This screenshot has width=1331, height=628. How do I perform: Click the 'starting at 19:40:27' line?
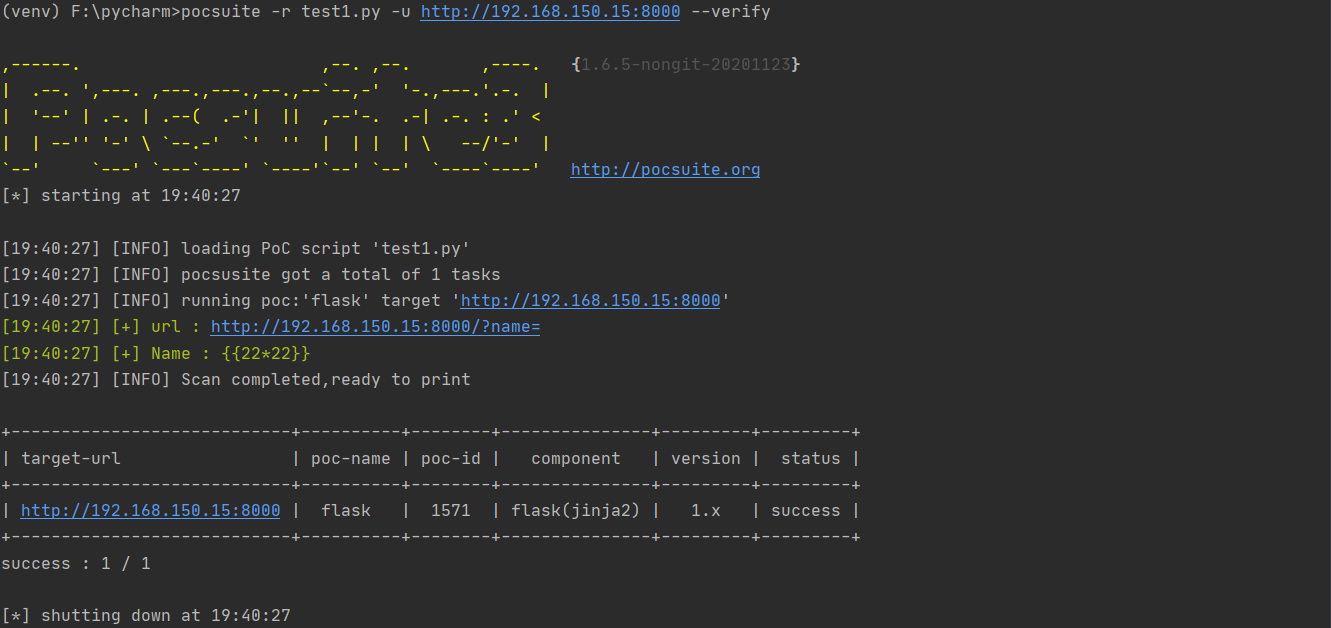140,195
